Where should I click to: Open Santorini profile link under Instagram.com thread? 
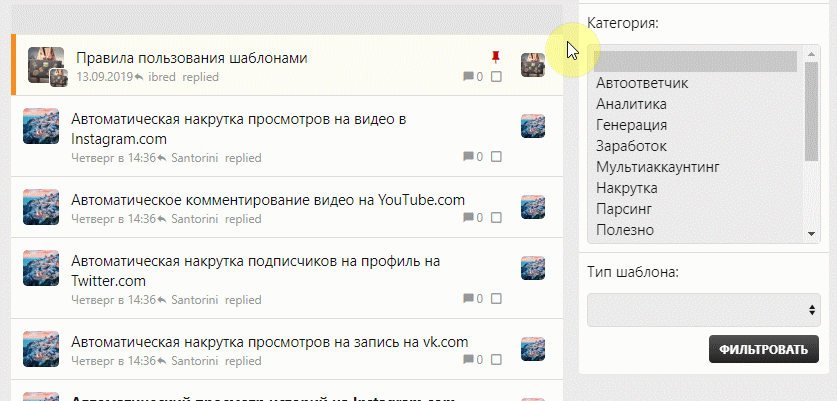(195, 158)
